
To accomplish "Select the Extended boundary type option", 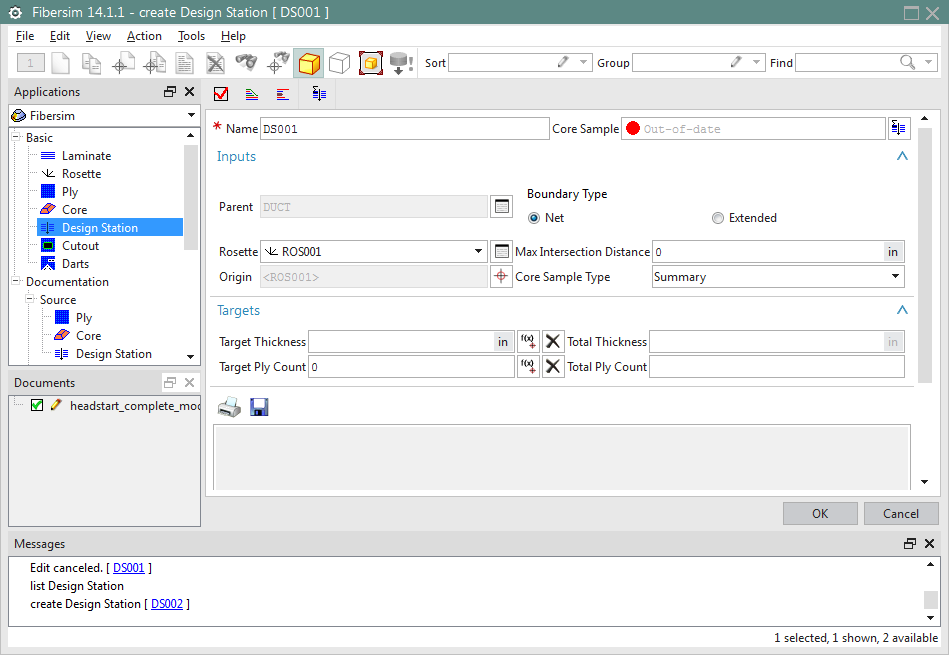I will [718, 218].
